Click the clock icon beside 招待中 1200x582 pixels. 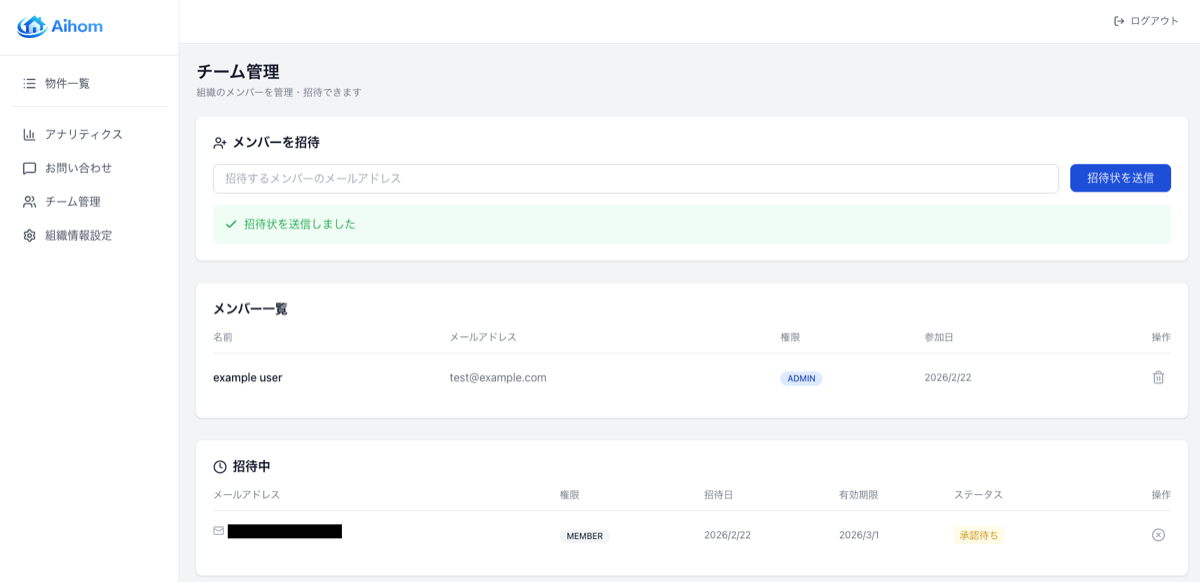coord(220,467)
